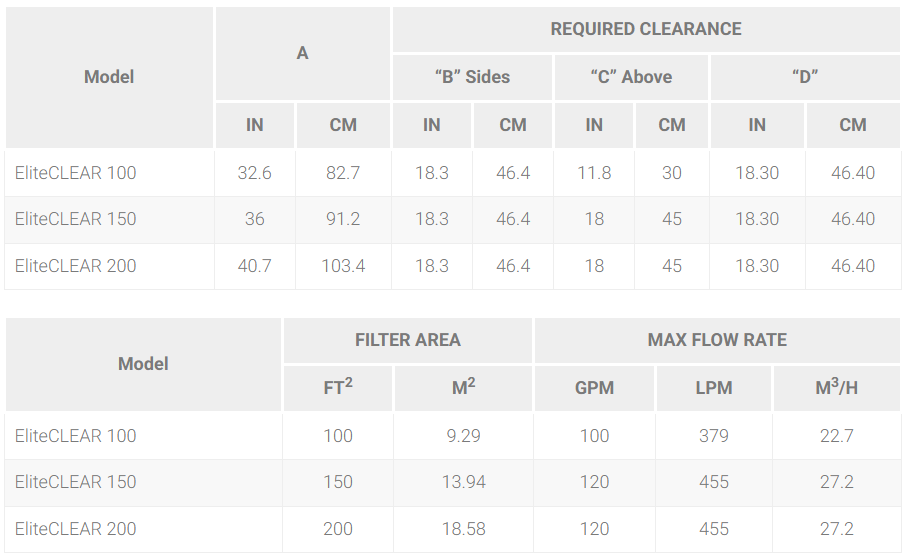
Task: Click the 11.8 inch "C" Above value
Action: (594, 173)
